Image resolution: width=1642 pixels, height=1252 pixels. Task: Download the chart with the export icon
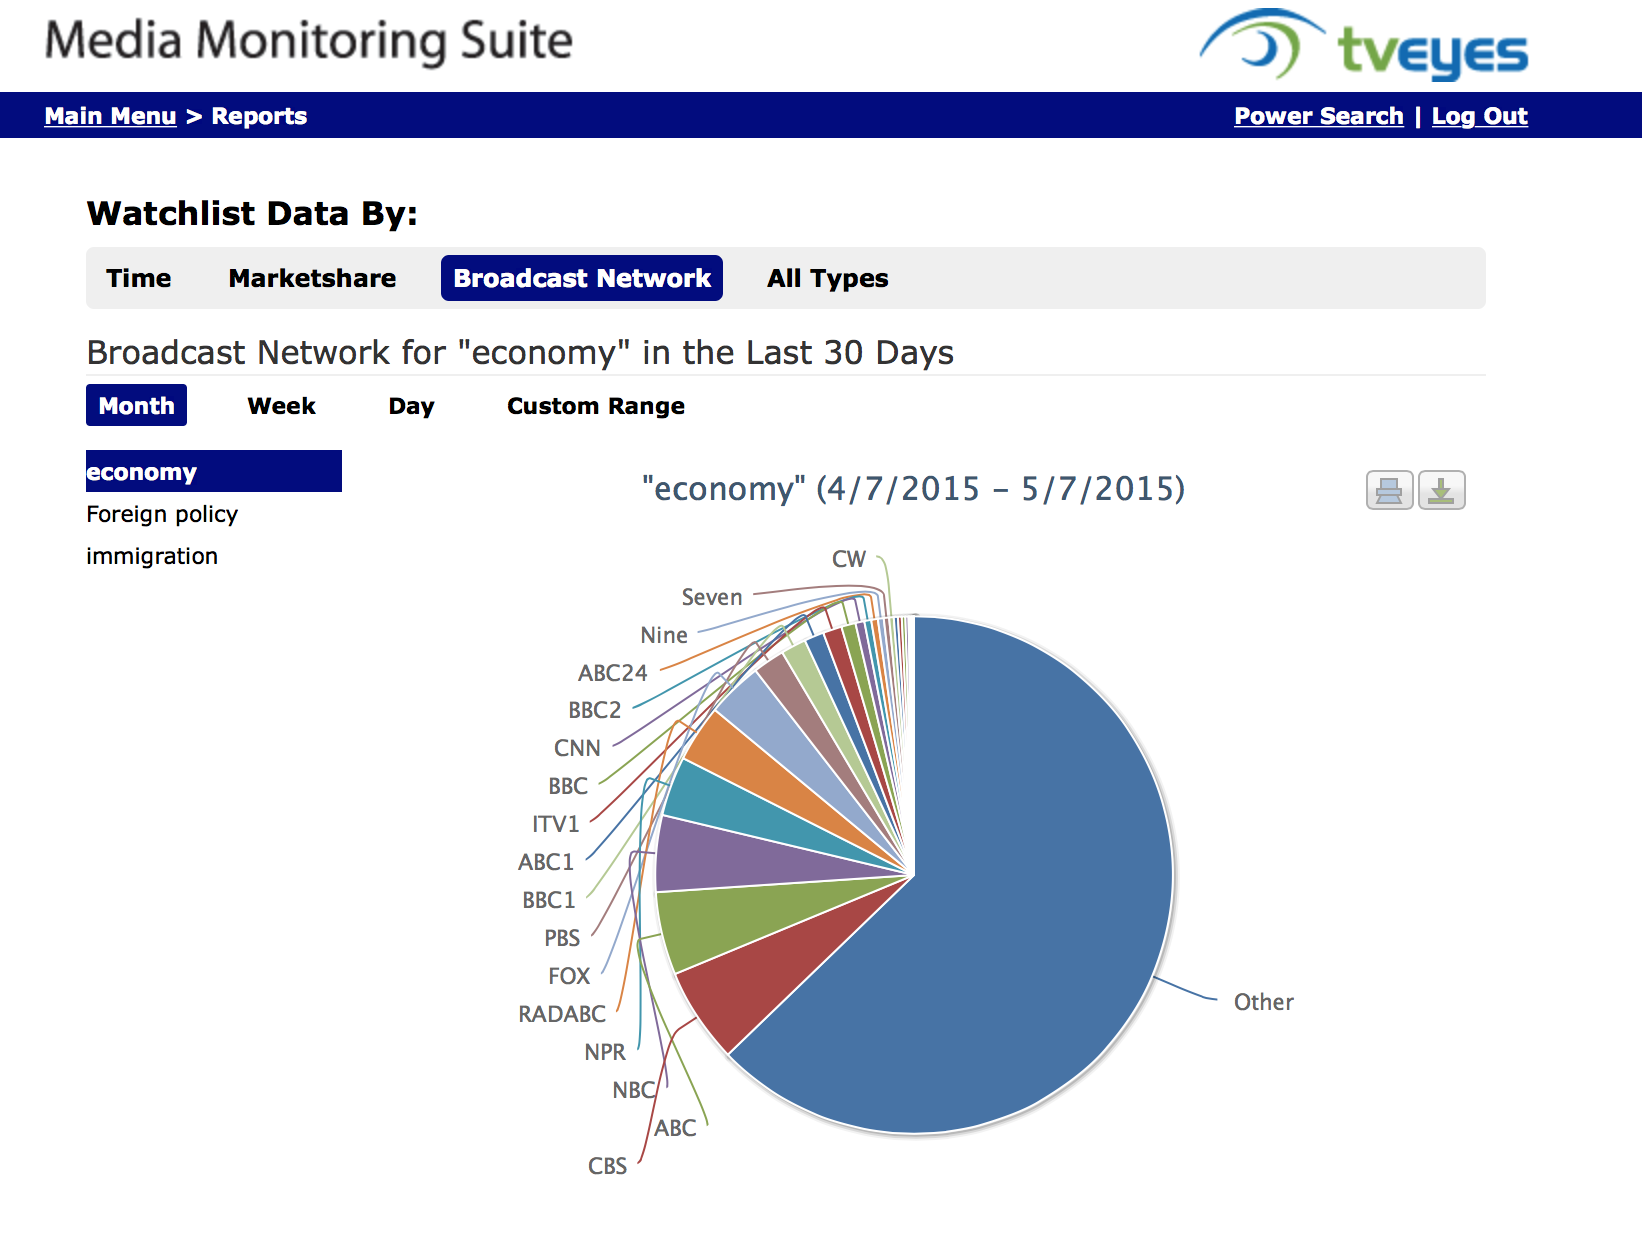[1441, 490]
